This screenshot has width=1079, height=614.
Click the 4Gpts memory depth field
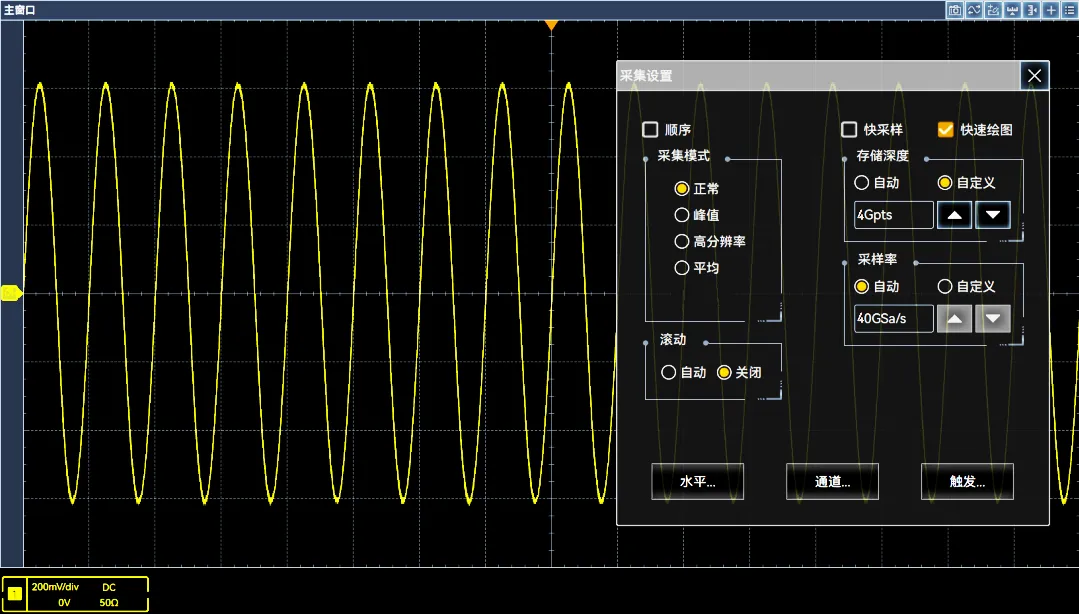(893, 215)
